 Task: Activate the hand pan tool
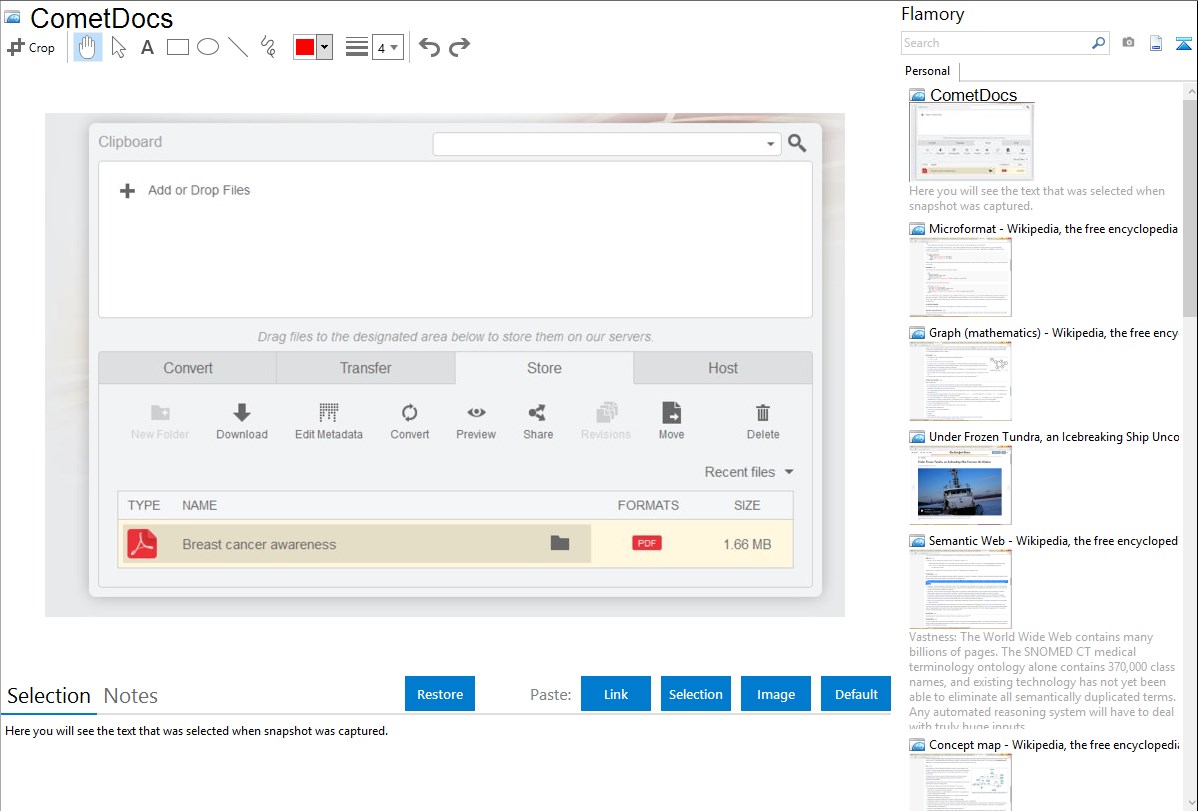click(x=87, y=47)
